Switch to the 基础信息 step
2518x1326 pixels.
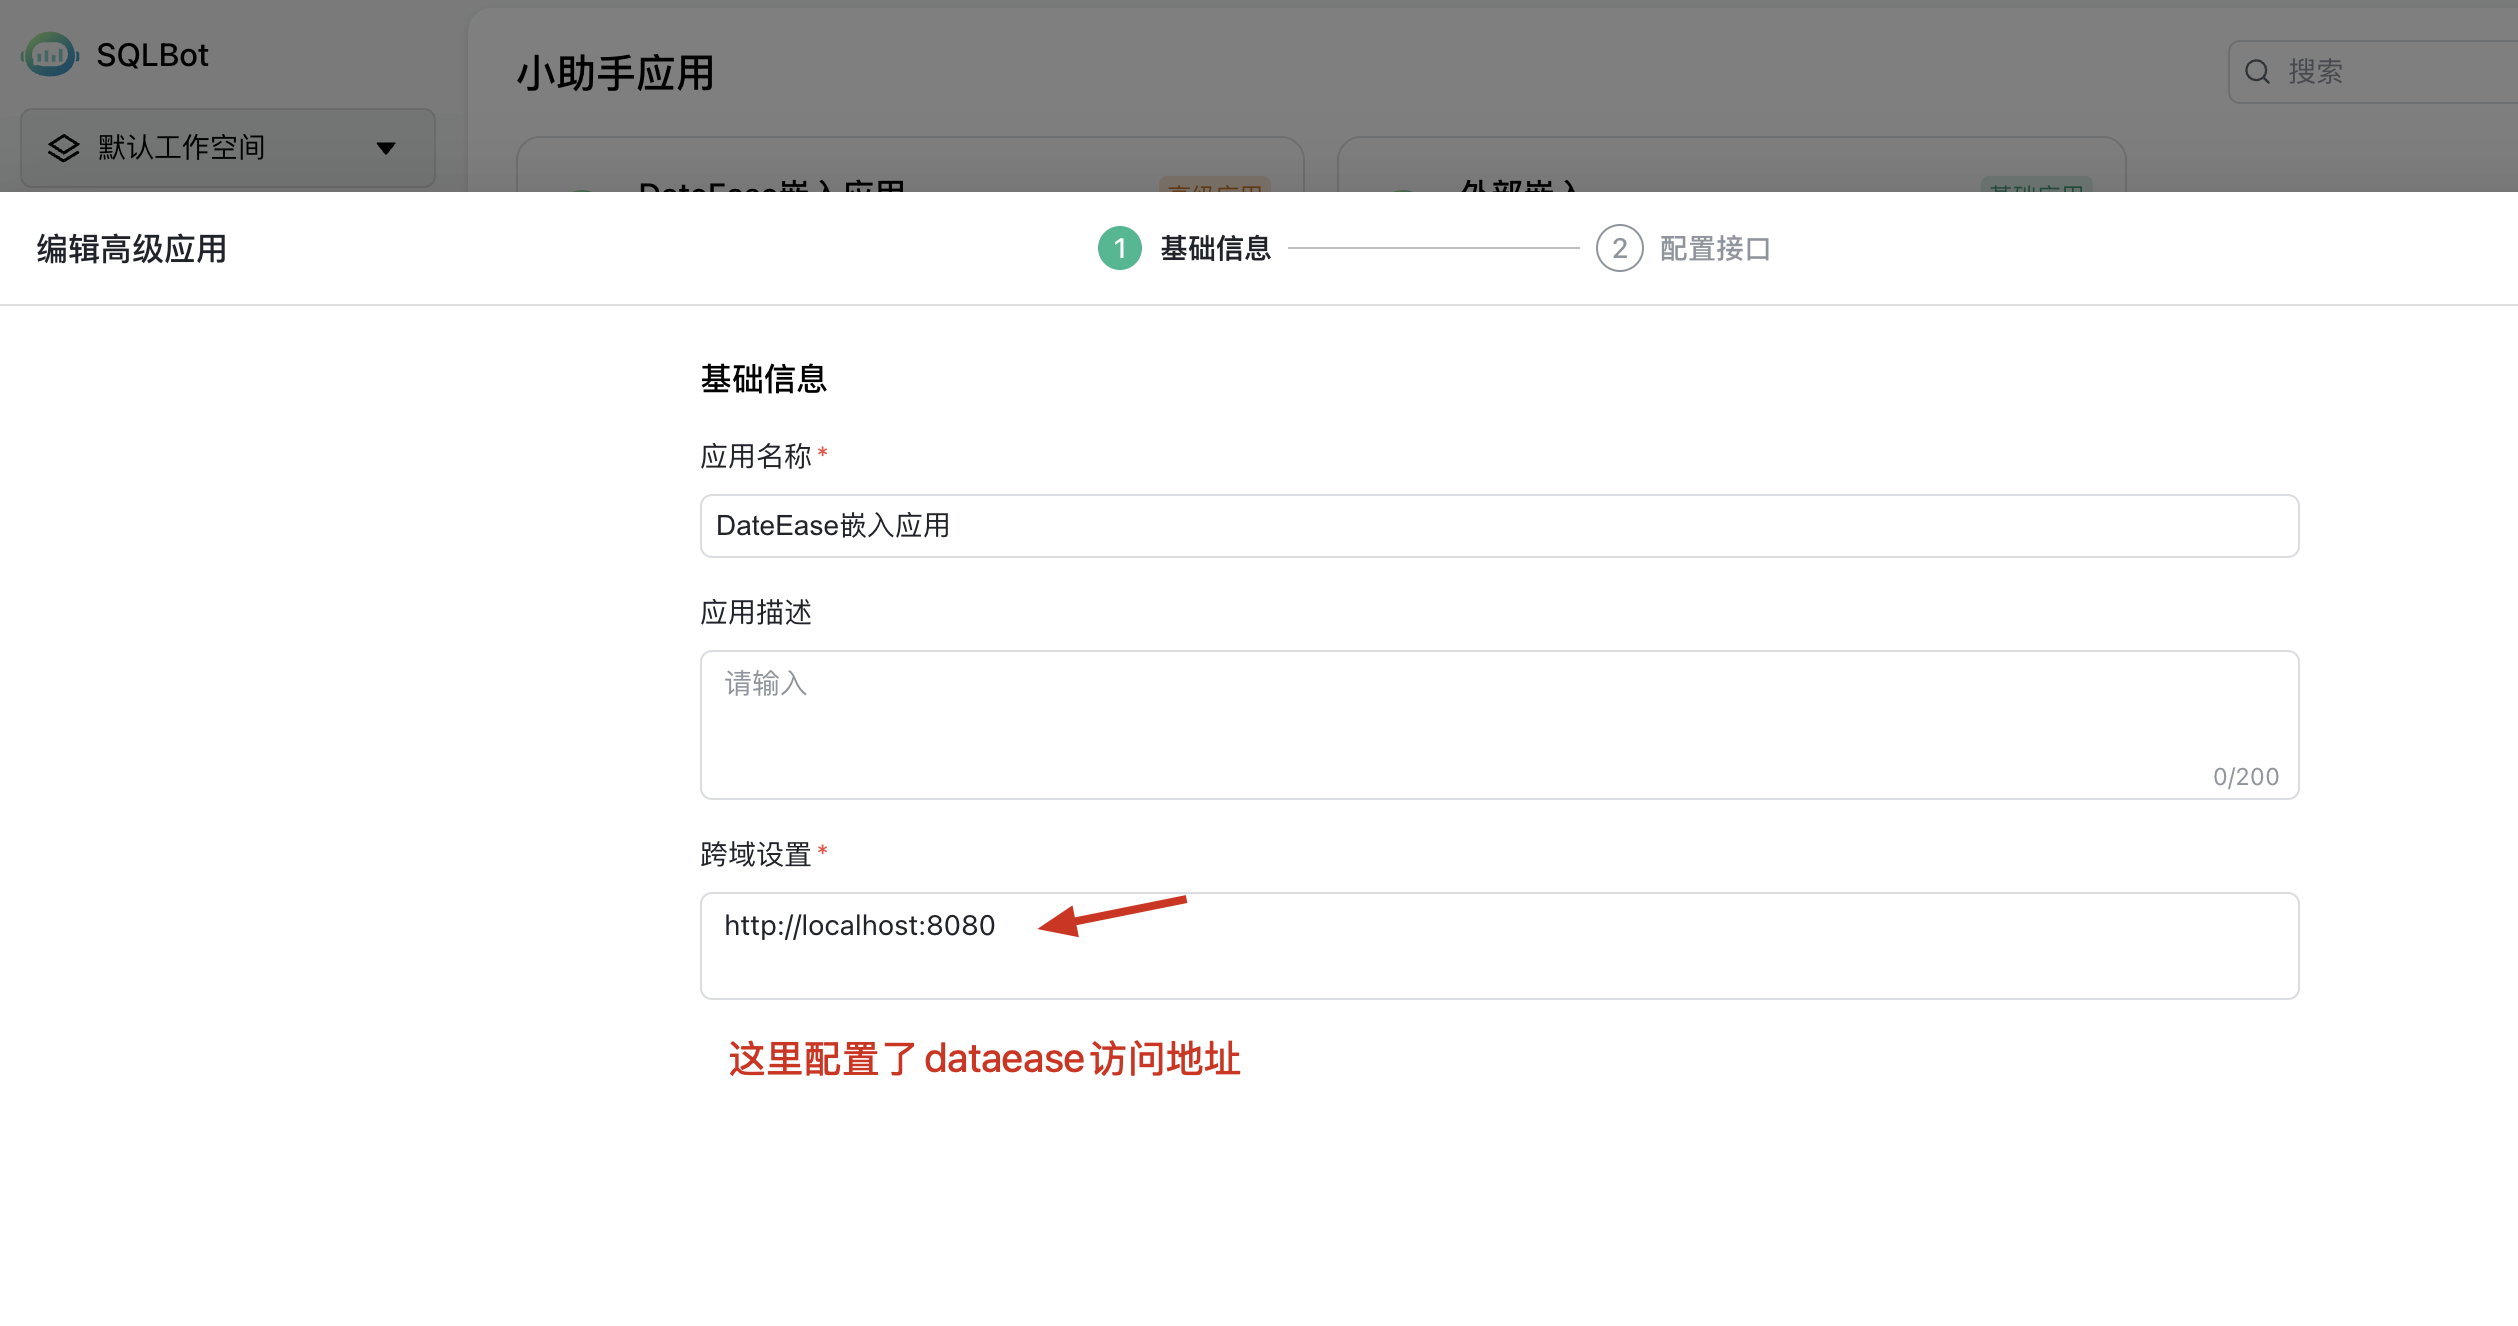click(x=1215, y=248)
